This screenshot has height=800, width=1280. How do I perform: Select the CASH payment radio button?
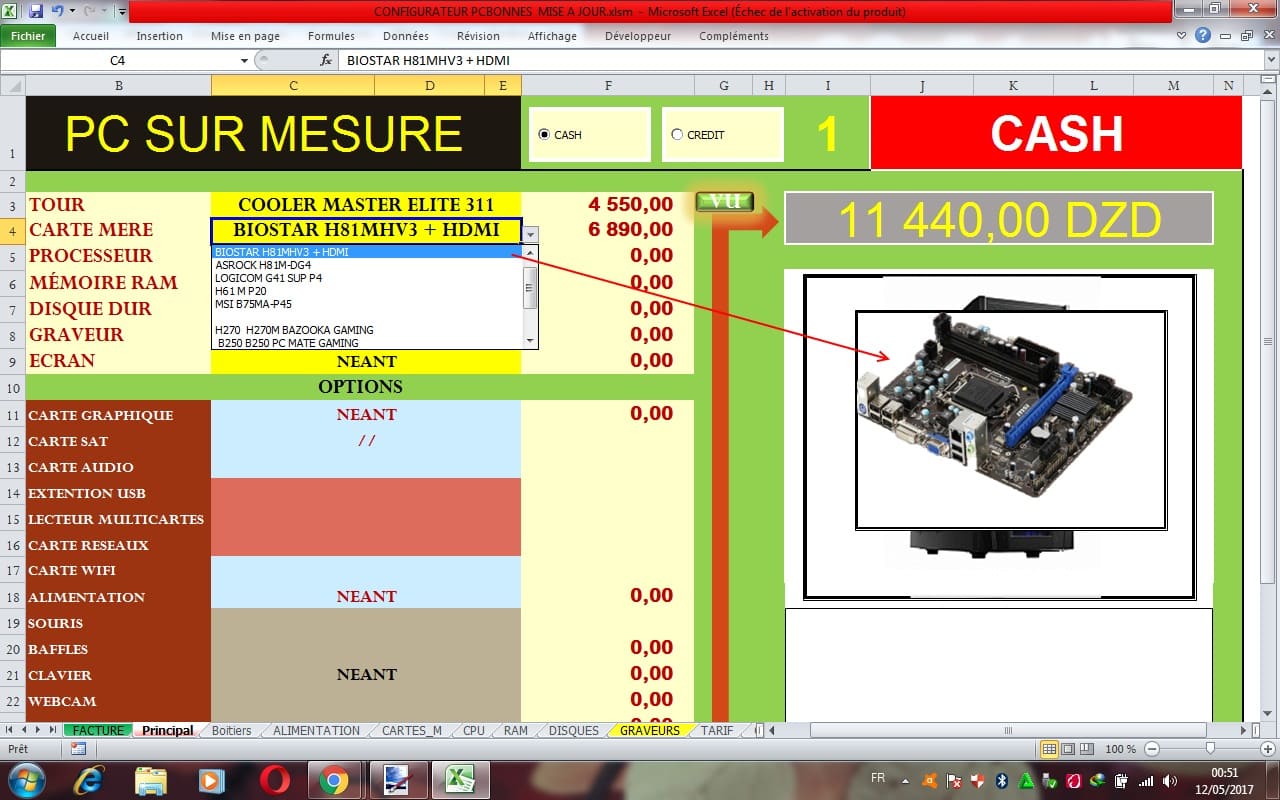[x=544, y=135]
